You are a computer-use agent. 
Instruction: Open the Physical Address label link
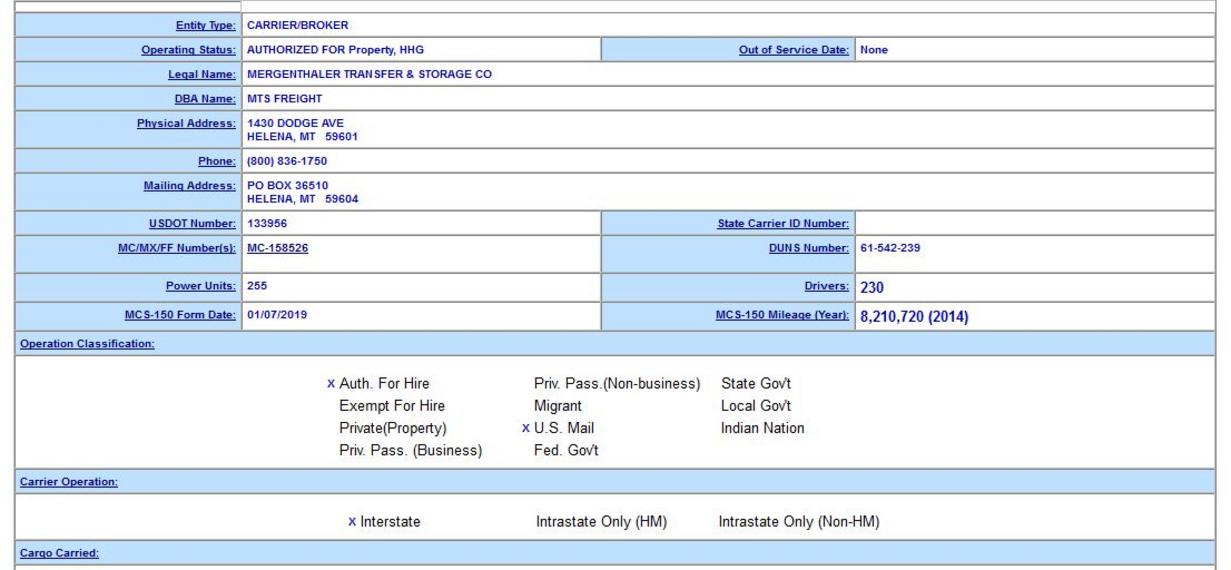click(x=187, y=123)
